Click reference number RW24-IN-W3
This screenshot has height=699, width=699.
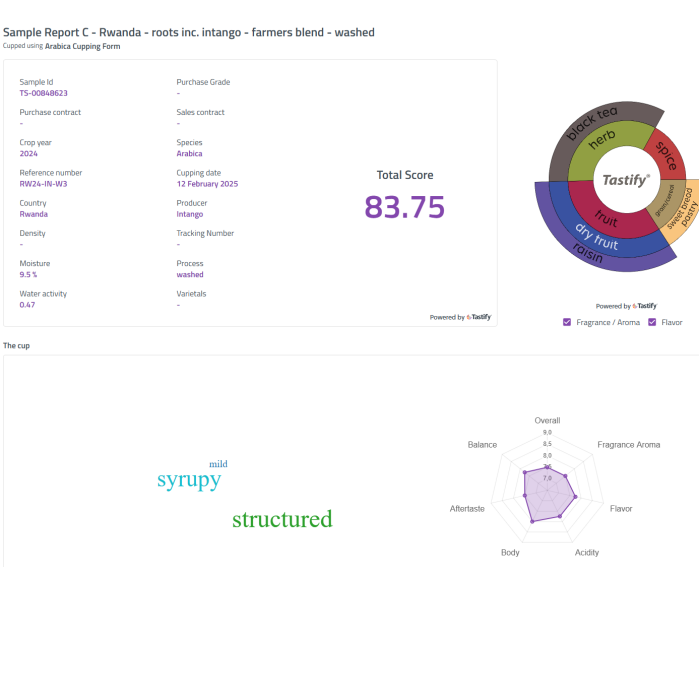tap(43, 184)
